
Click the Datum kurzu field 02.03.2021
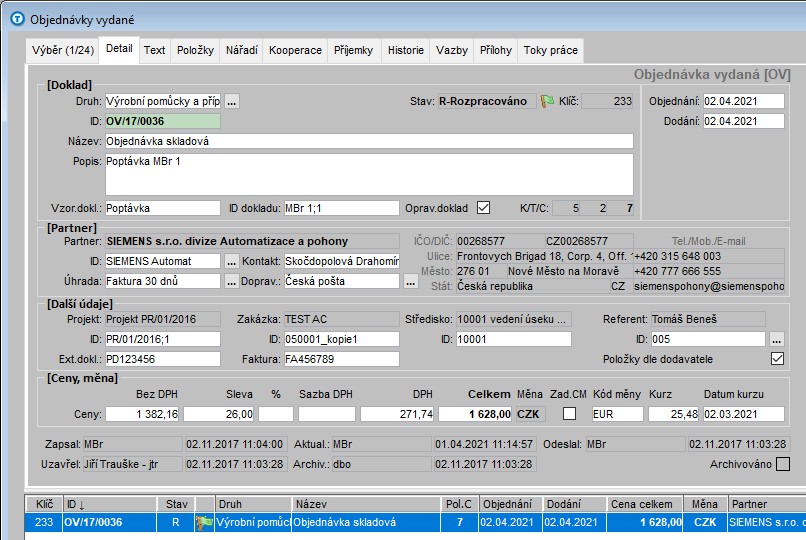click(x=743, y=414)
